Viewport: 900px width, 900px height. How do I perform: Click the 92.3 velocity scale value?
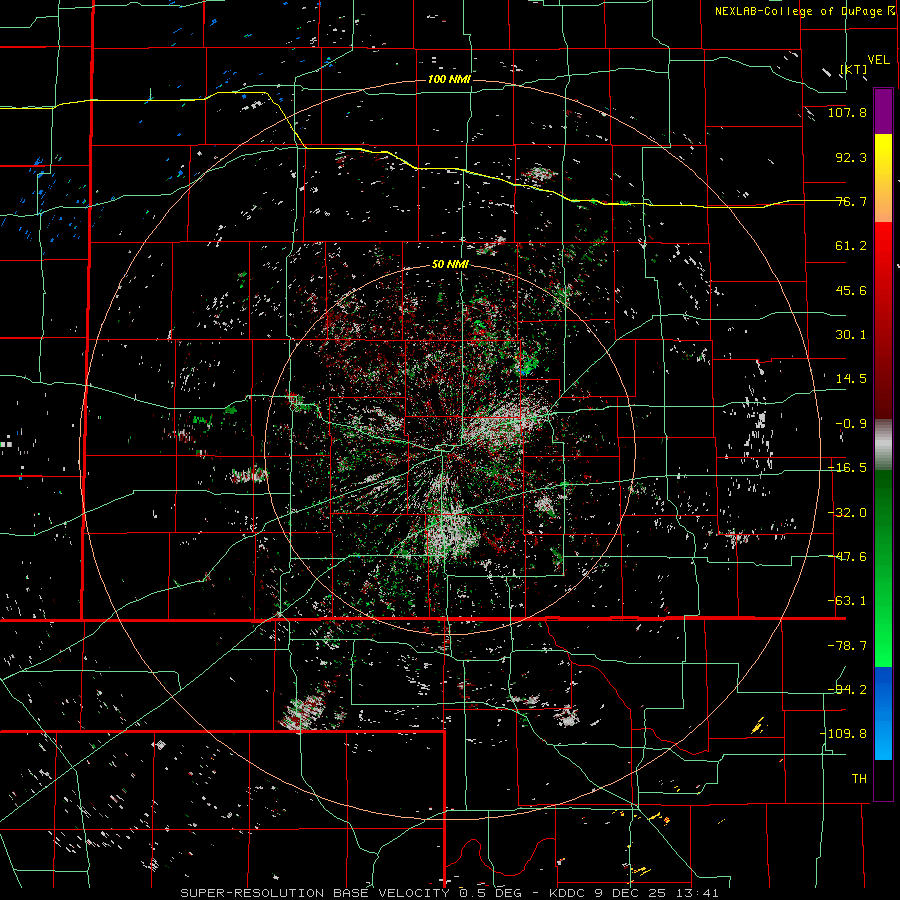point(851,157)
